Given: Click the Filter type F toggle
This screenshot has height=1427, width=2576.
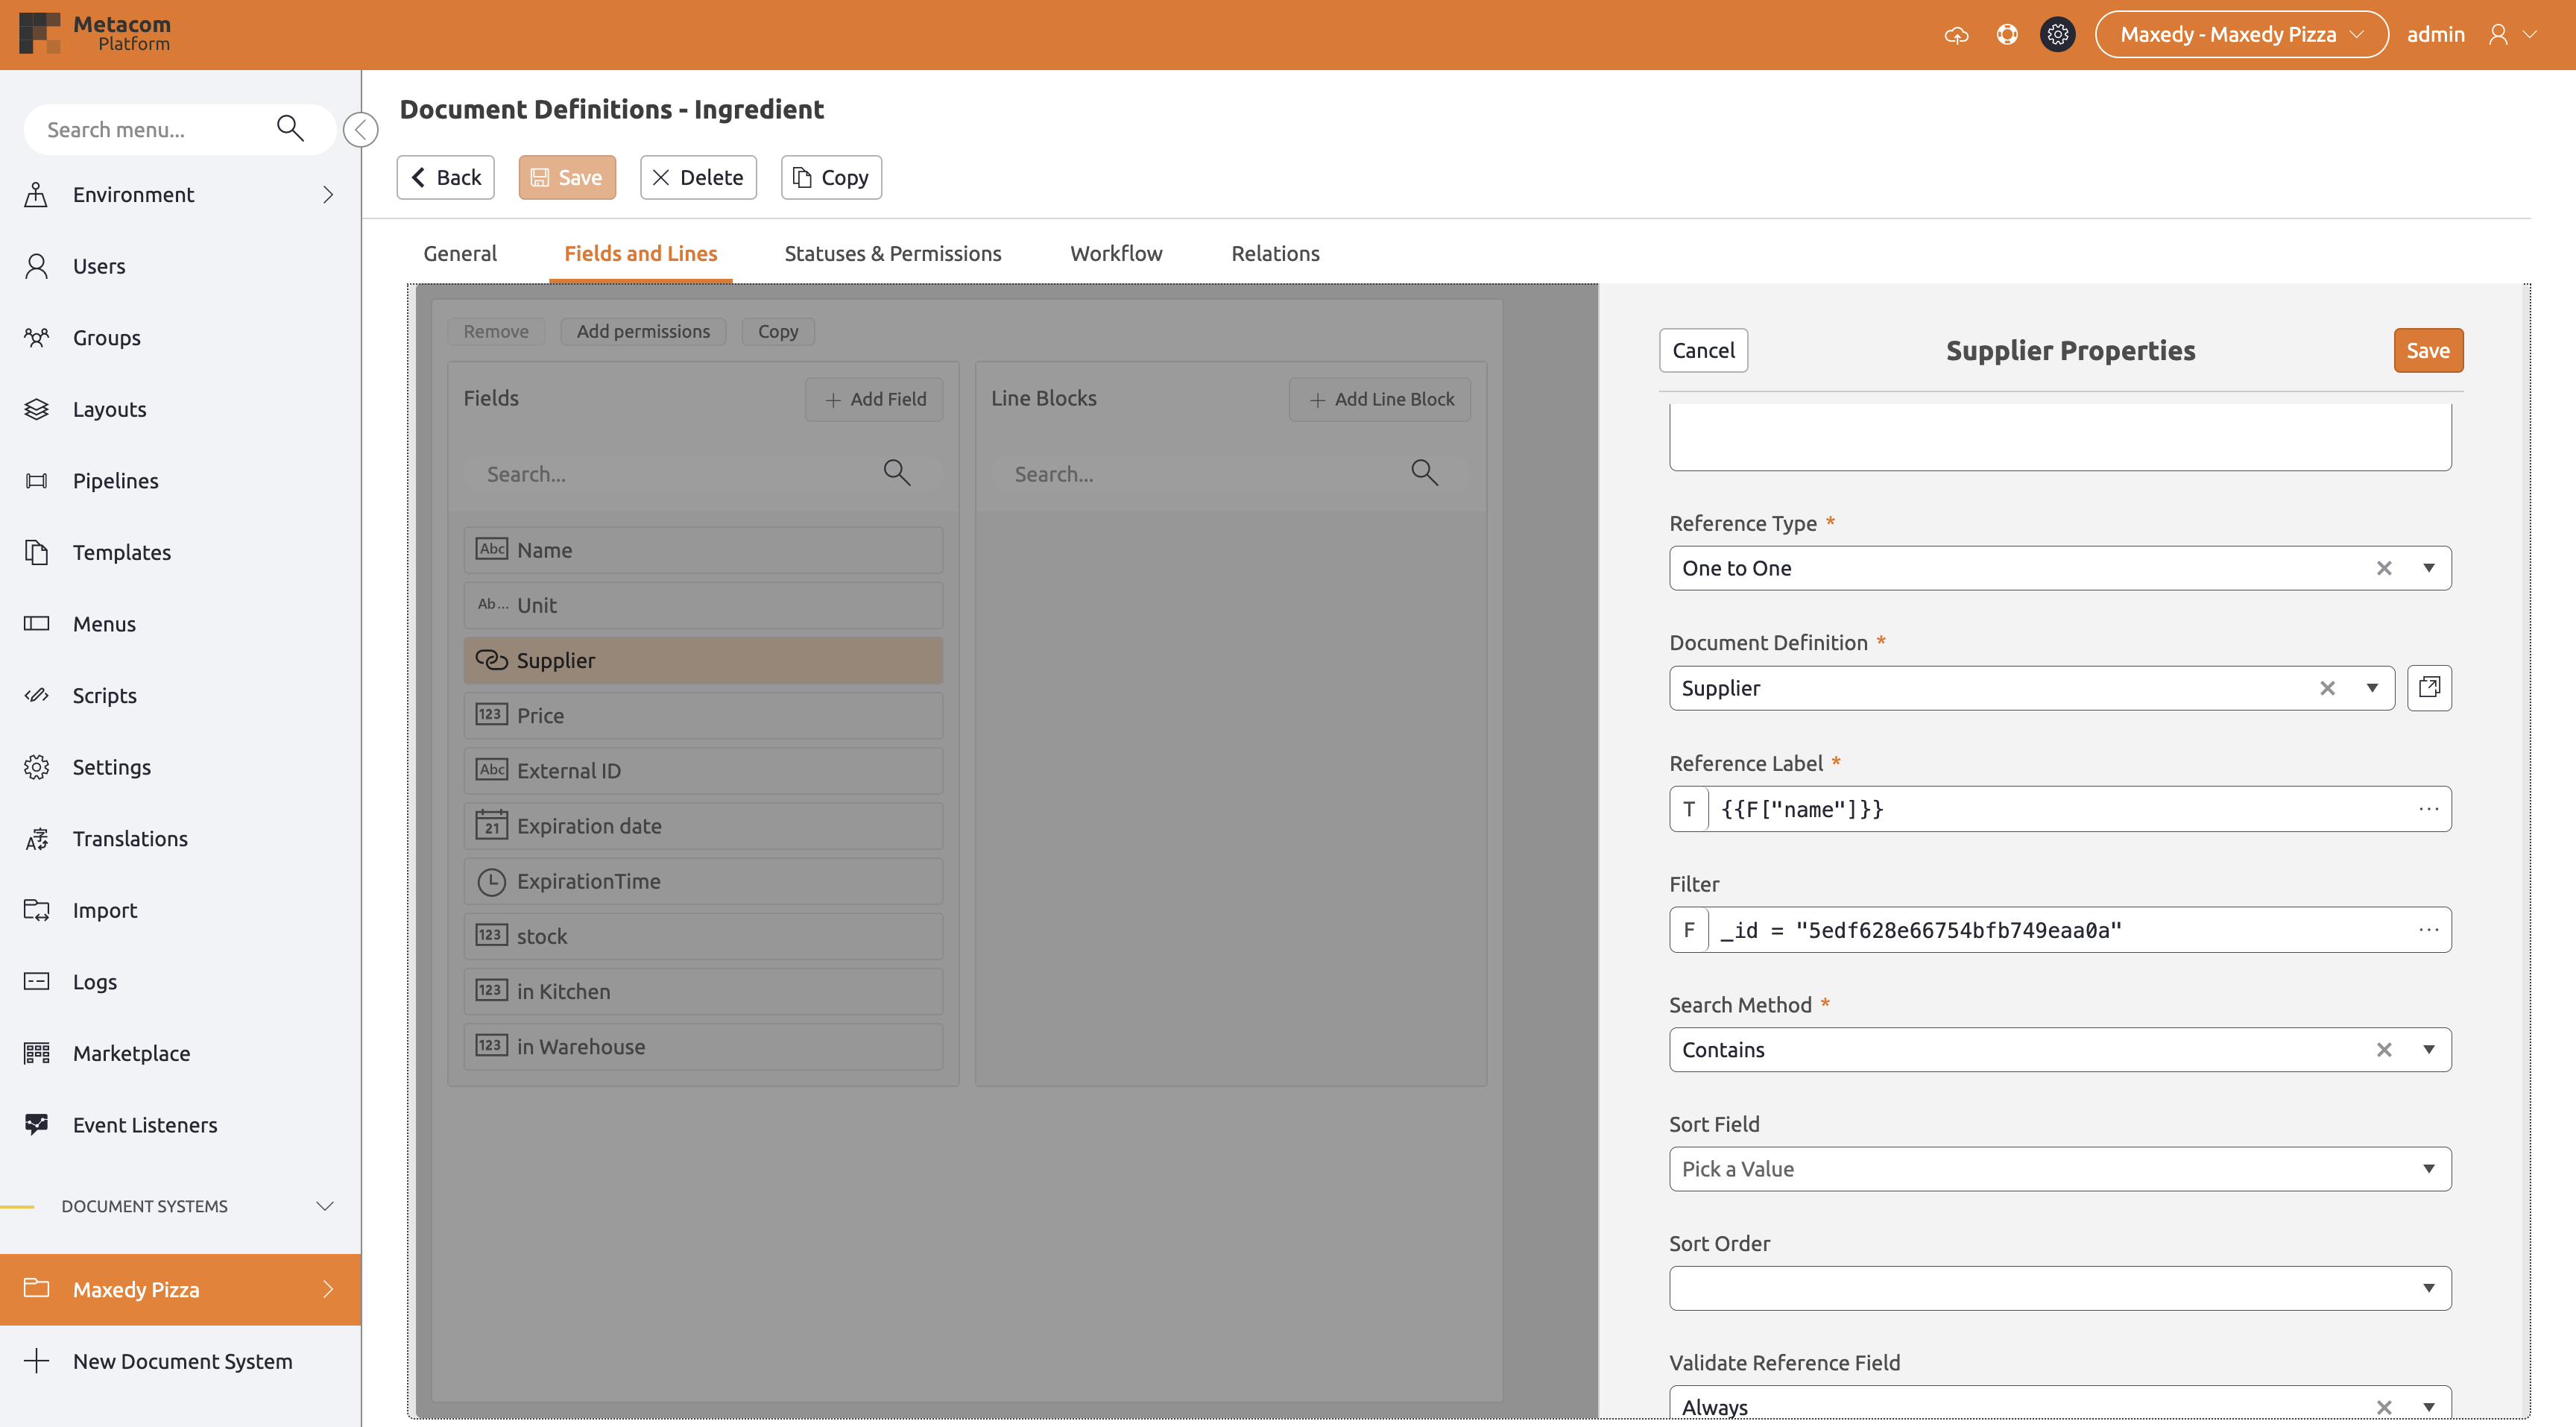Looking at the screenshot, I should (1689, 930).
